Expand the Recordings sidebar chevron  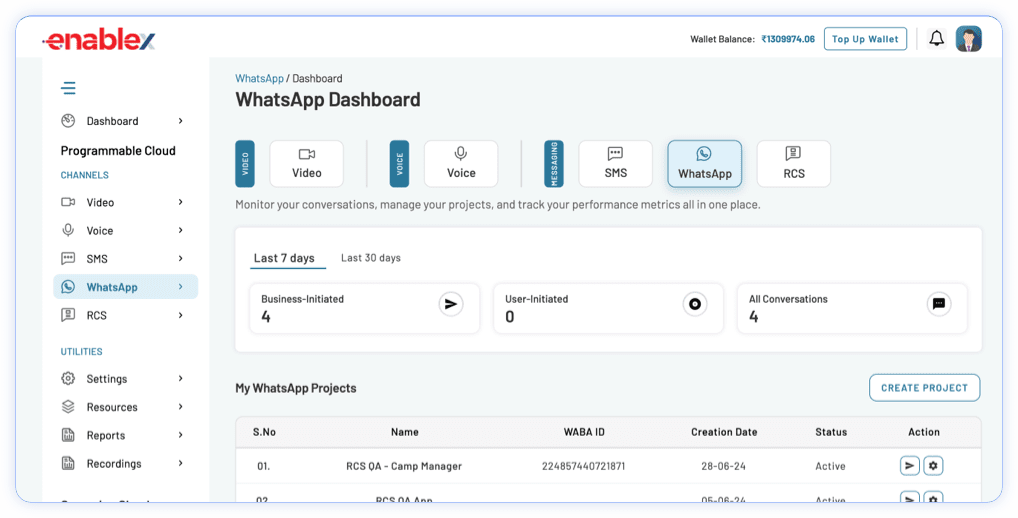click(x=180, y=463)
